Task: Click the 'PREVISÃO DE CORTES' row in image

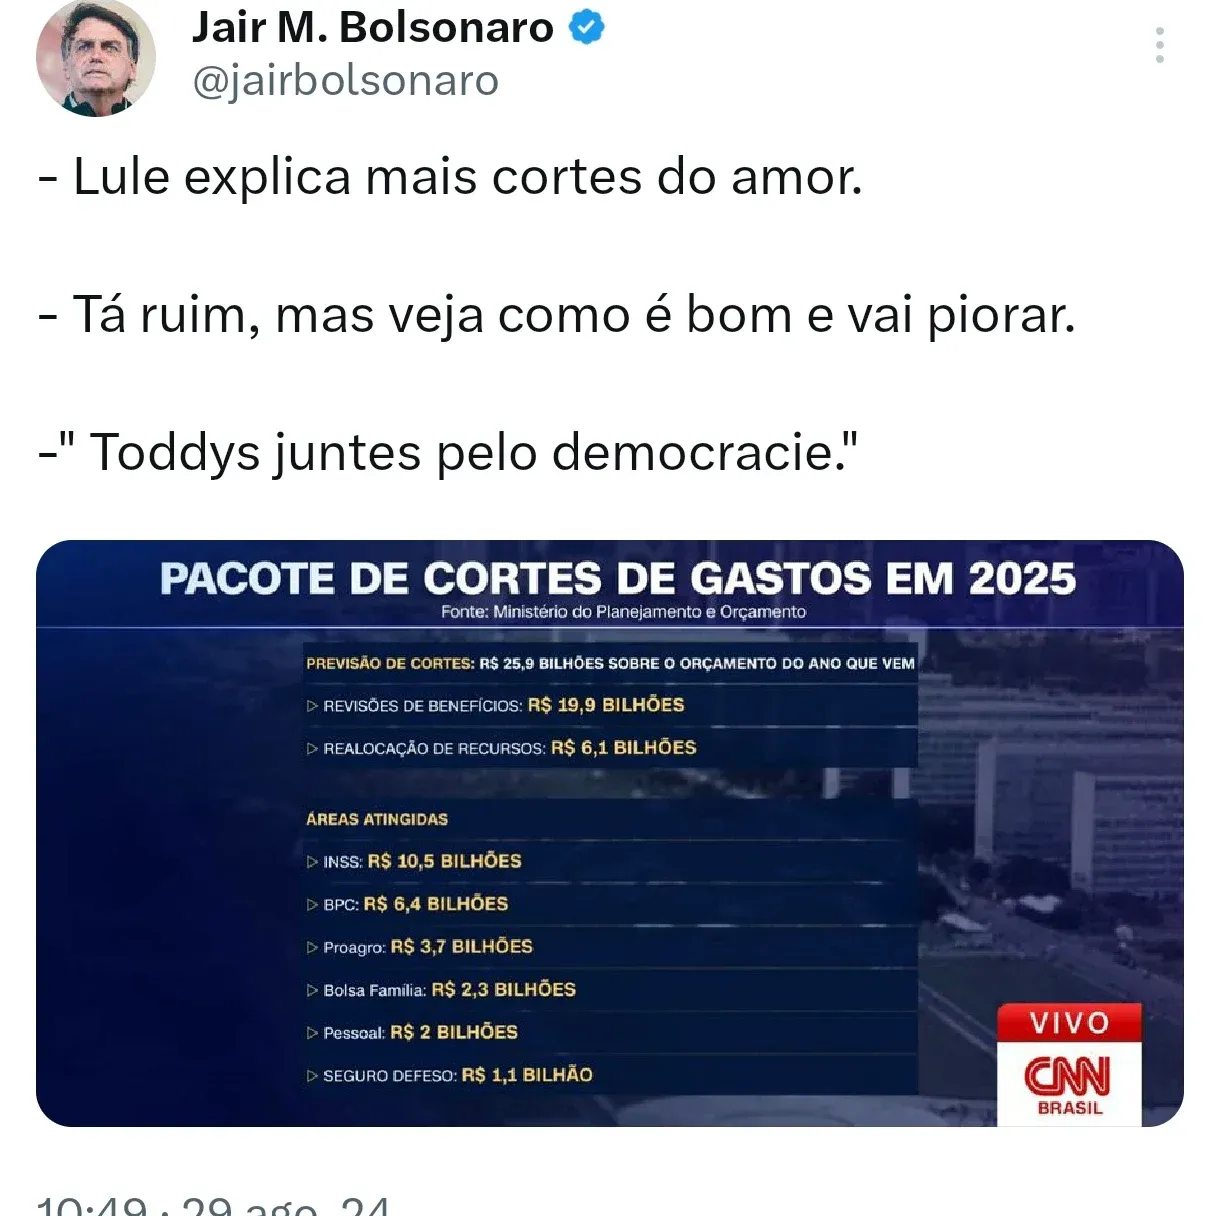Action: tap(610, 663)
